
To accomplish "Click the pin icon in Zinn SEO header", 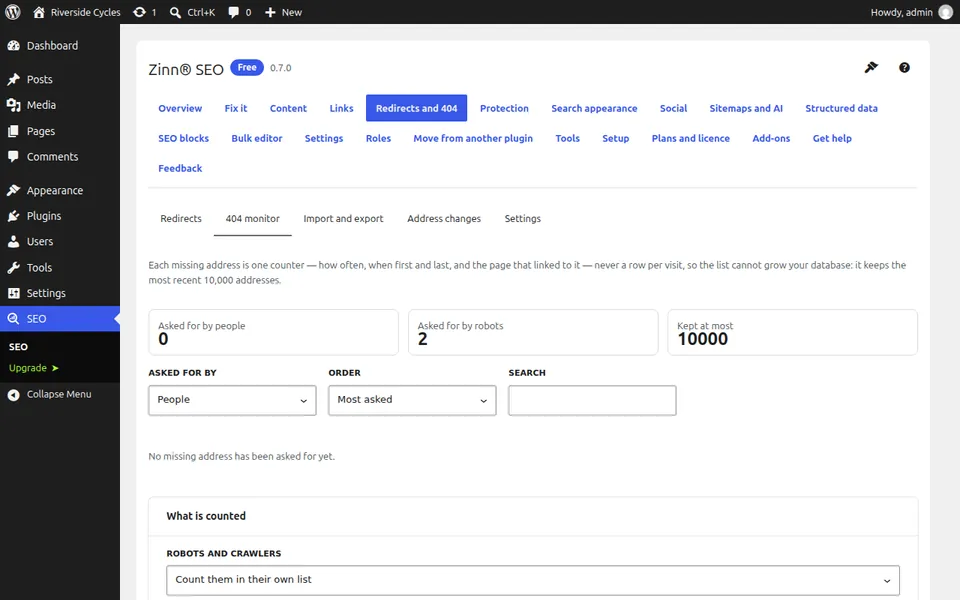I will (x=871, y=67).
